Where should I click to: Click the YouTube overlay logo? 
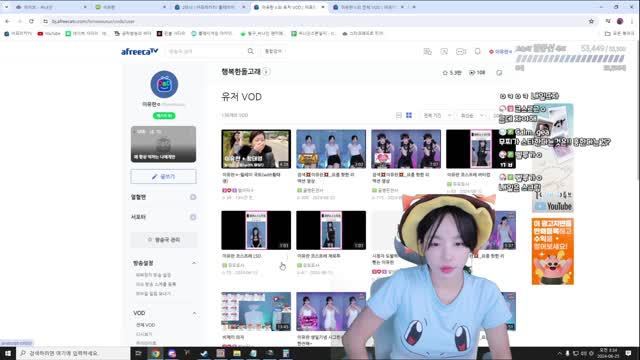553,207
